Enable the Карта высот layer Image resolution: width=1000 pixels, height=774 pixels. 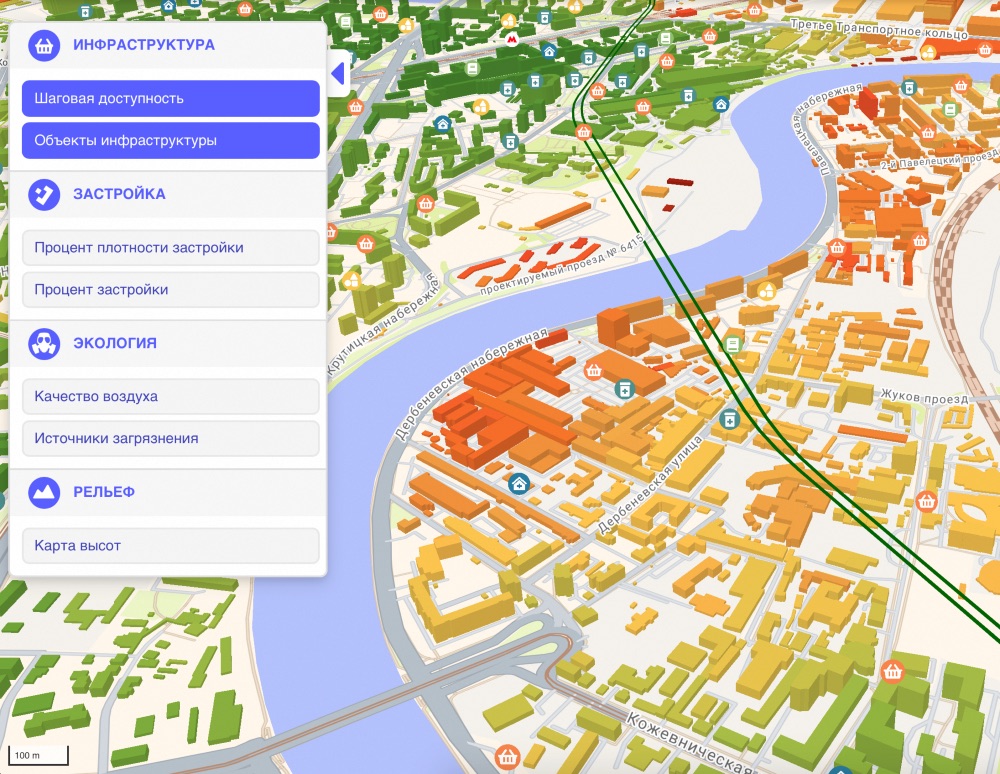[170, 545]
